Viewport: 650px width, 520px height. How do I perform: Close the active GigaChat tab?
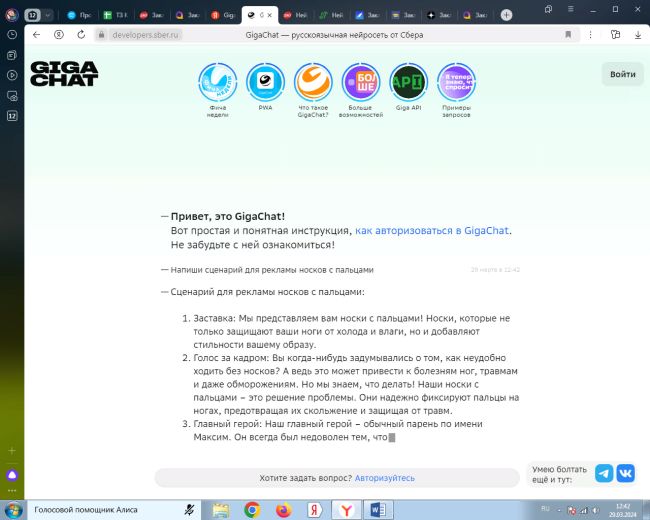pos(269,15)
